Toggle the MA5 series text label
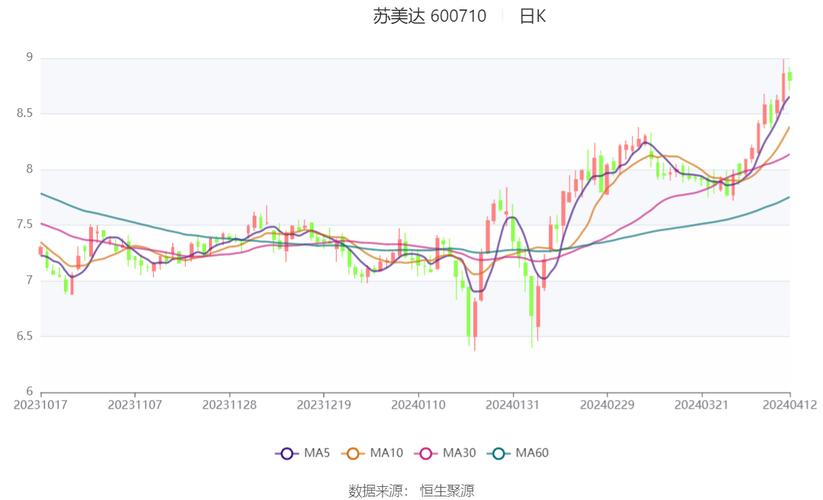This screenshot has height=500, width=823. coord(317,453)
